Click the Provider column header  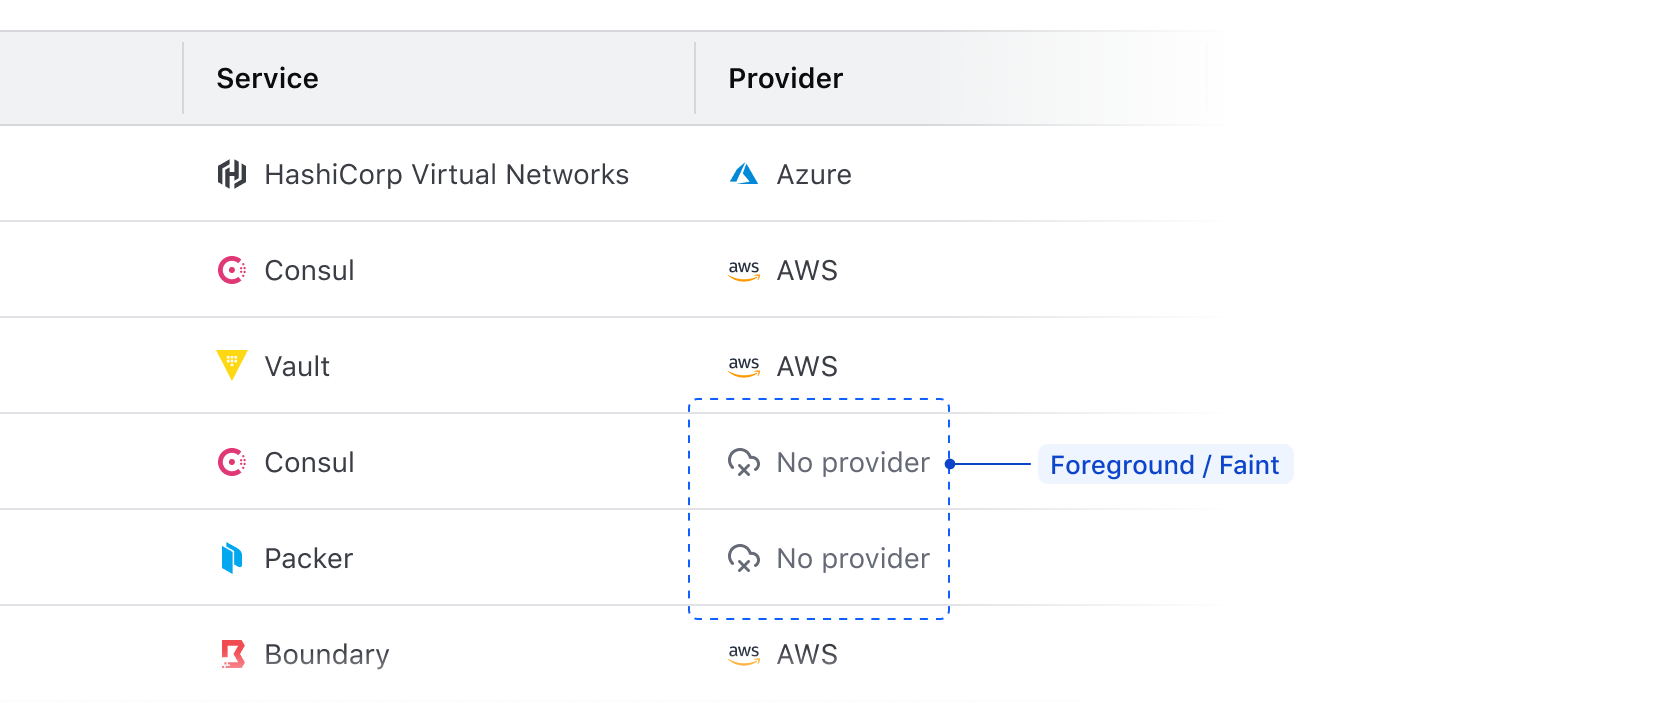click(x=785, y=79)
